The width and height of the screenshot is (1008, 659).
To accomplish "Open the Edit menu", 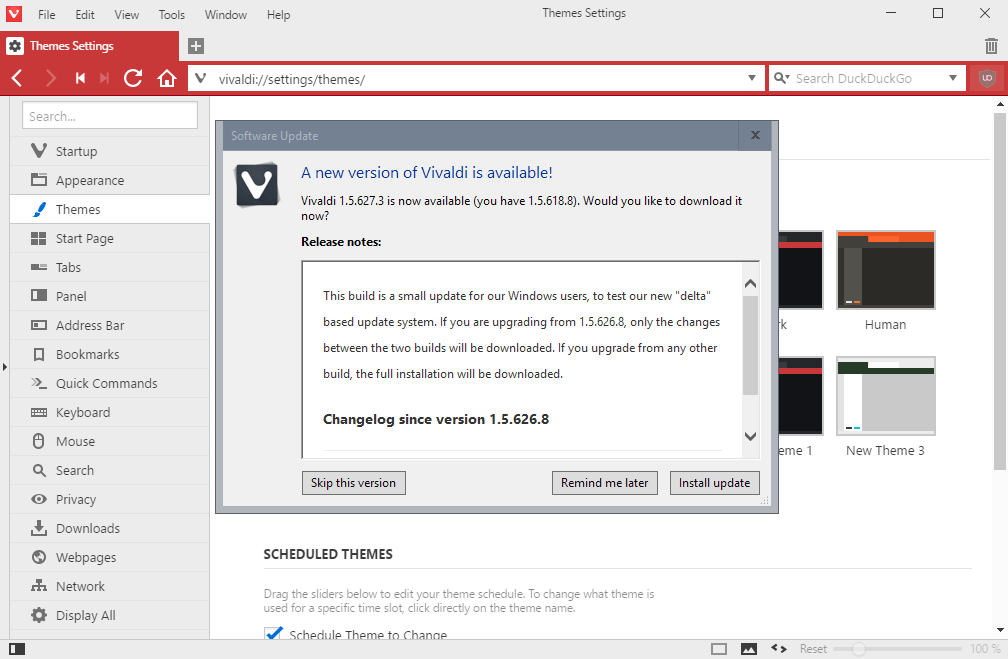I will (84, 14).
